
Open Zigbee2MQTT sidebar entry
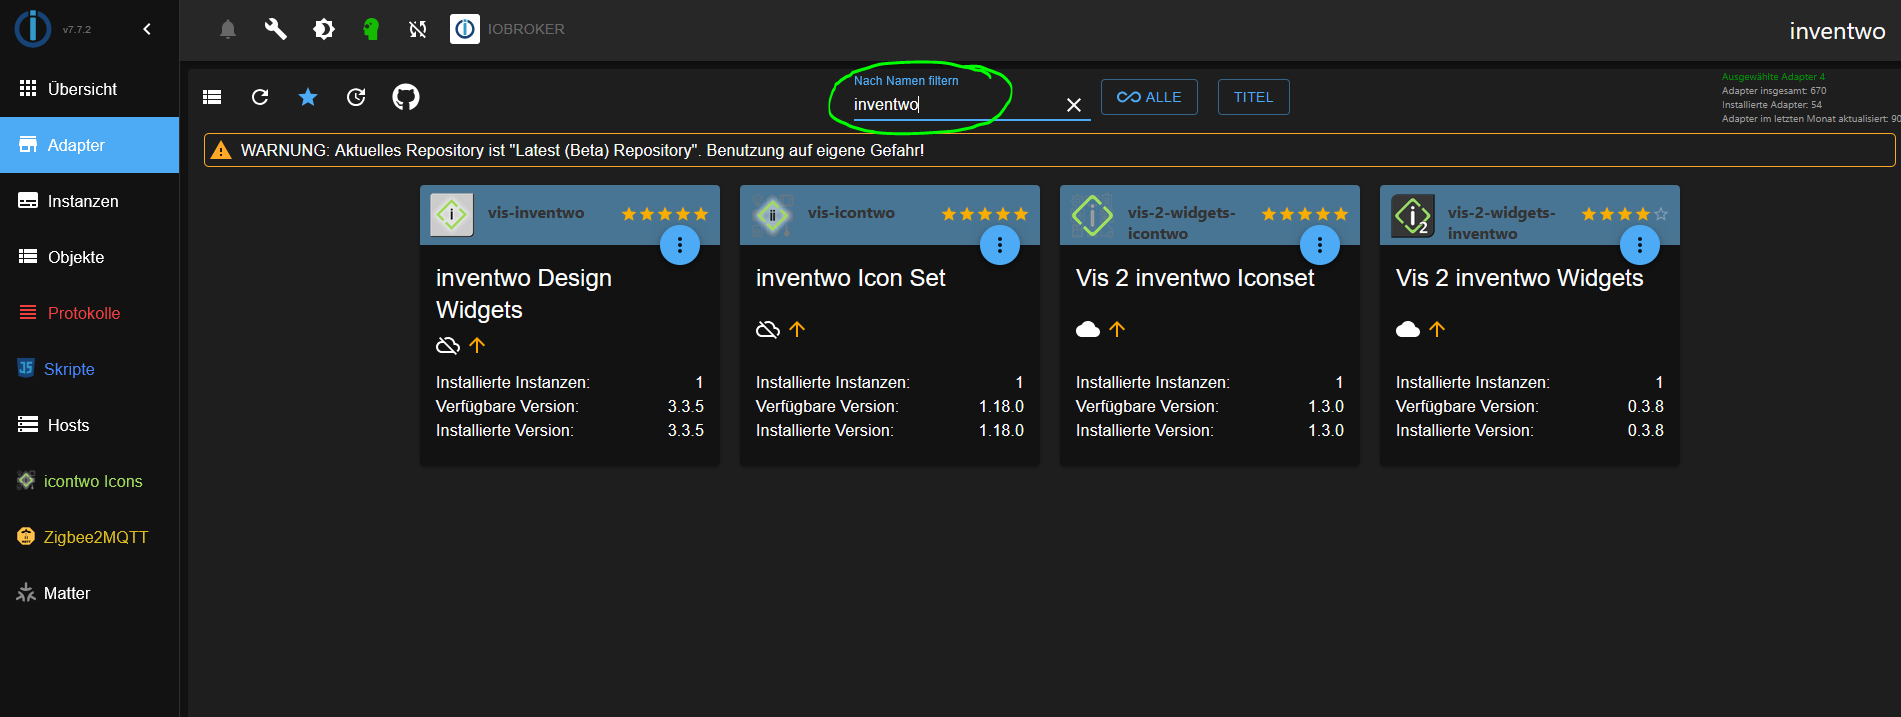tap(90, 537)
